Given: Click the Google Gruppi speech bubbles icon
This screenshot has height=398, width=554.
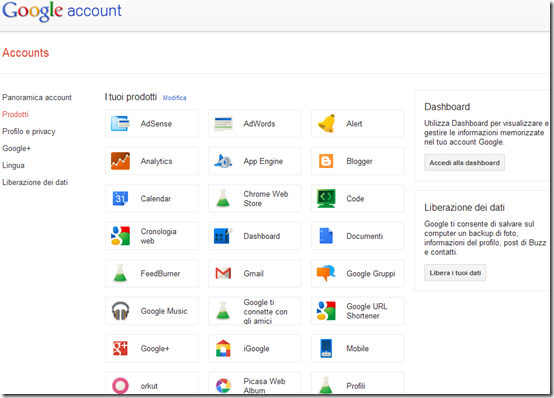Looking at the screenshot, I should (x=326, y=273).
